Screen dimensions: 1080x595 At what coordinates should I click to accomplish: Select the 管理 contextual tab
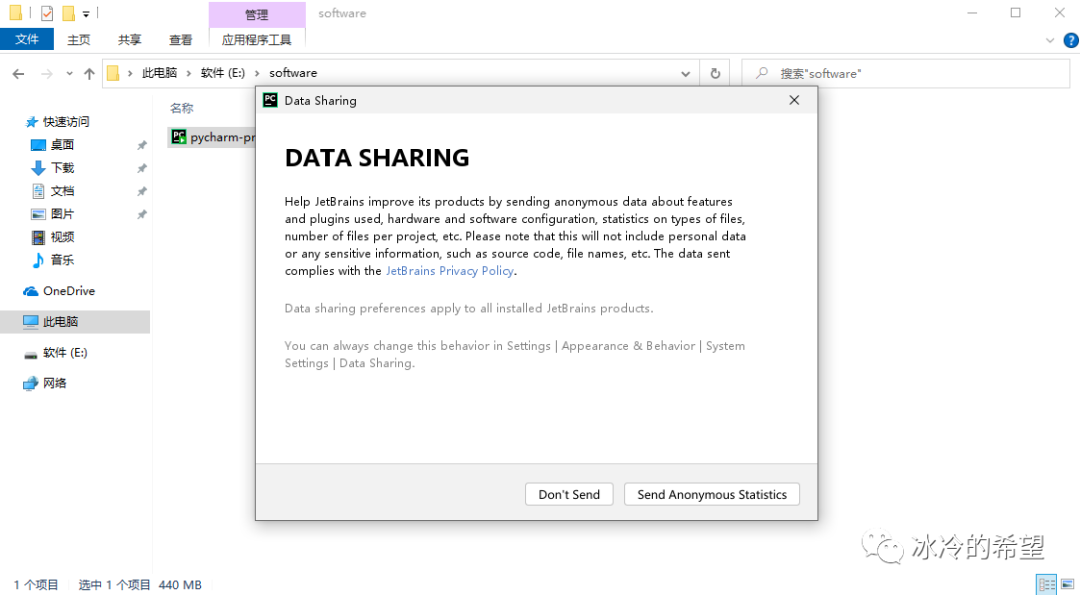click(256, 14)
